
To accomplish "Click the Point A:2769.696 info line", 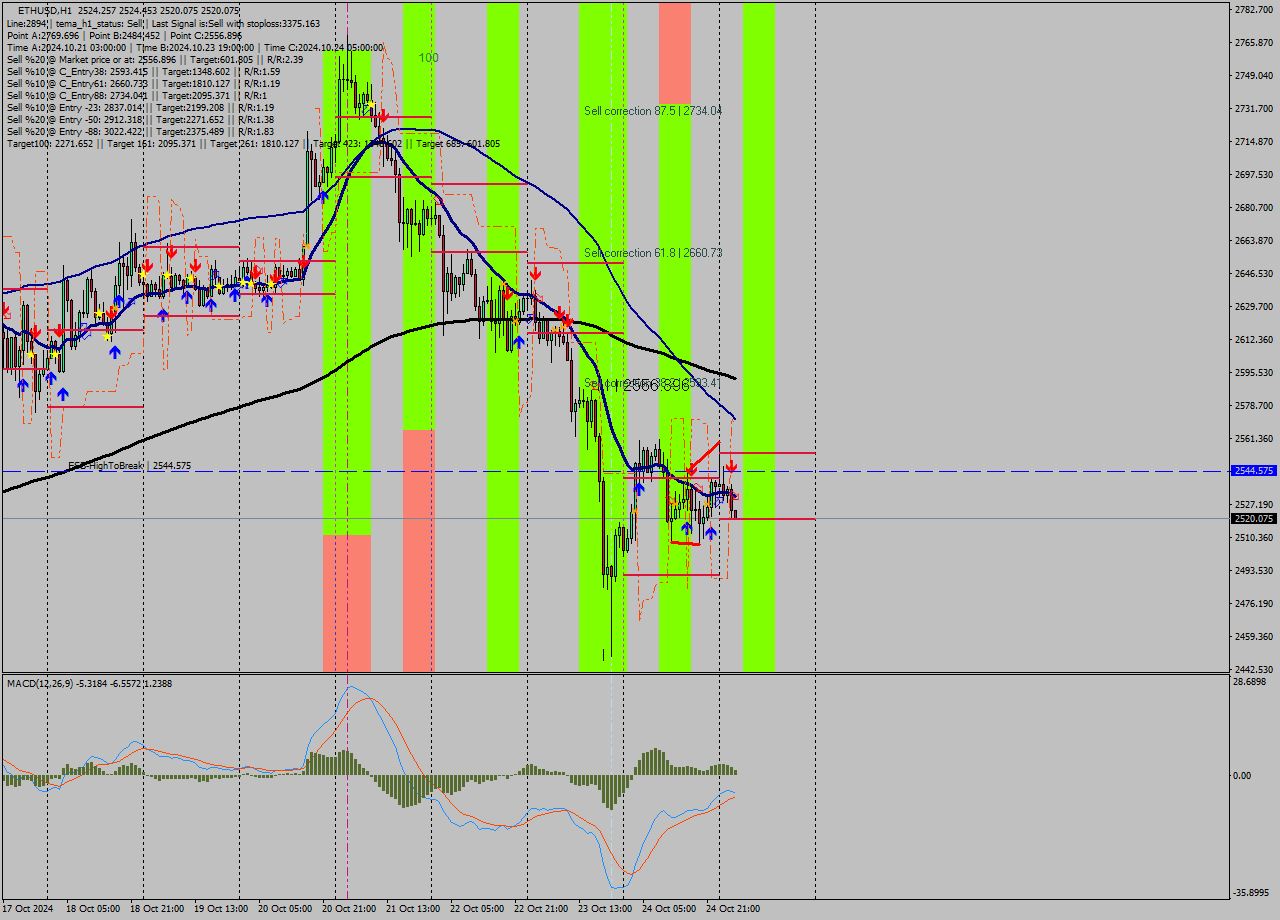I will pos(124,35).
